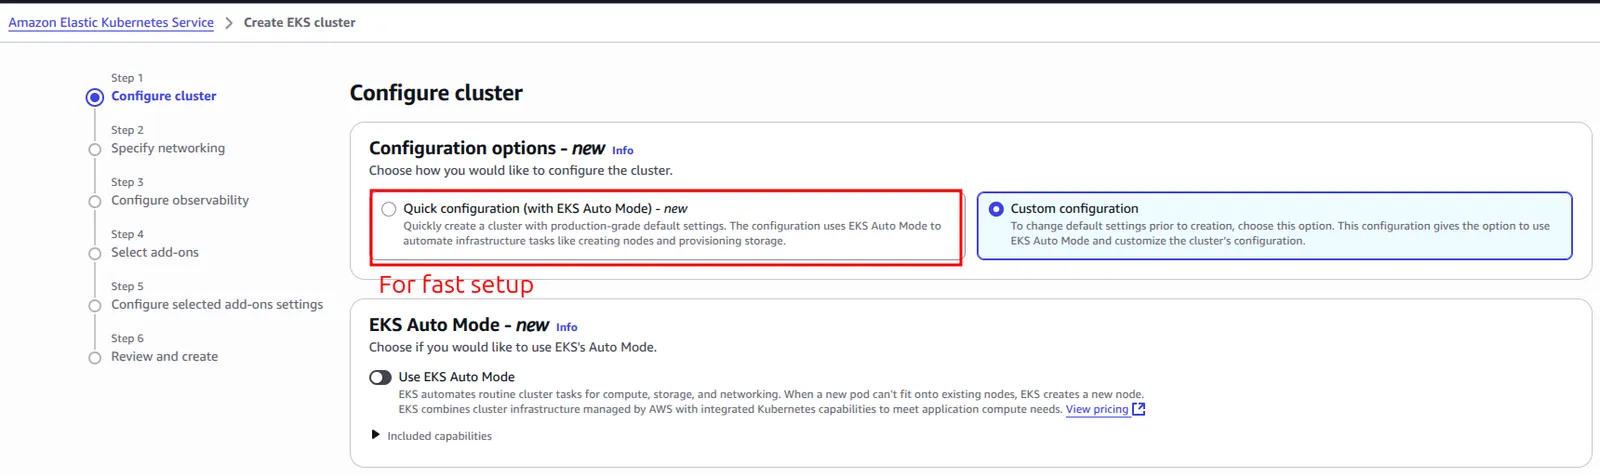Click the Step 2 circle indicator
Image resolution: width=1600 pixels, height=475 pixels.
[x=95, y=149]
